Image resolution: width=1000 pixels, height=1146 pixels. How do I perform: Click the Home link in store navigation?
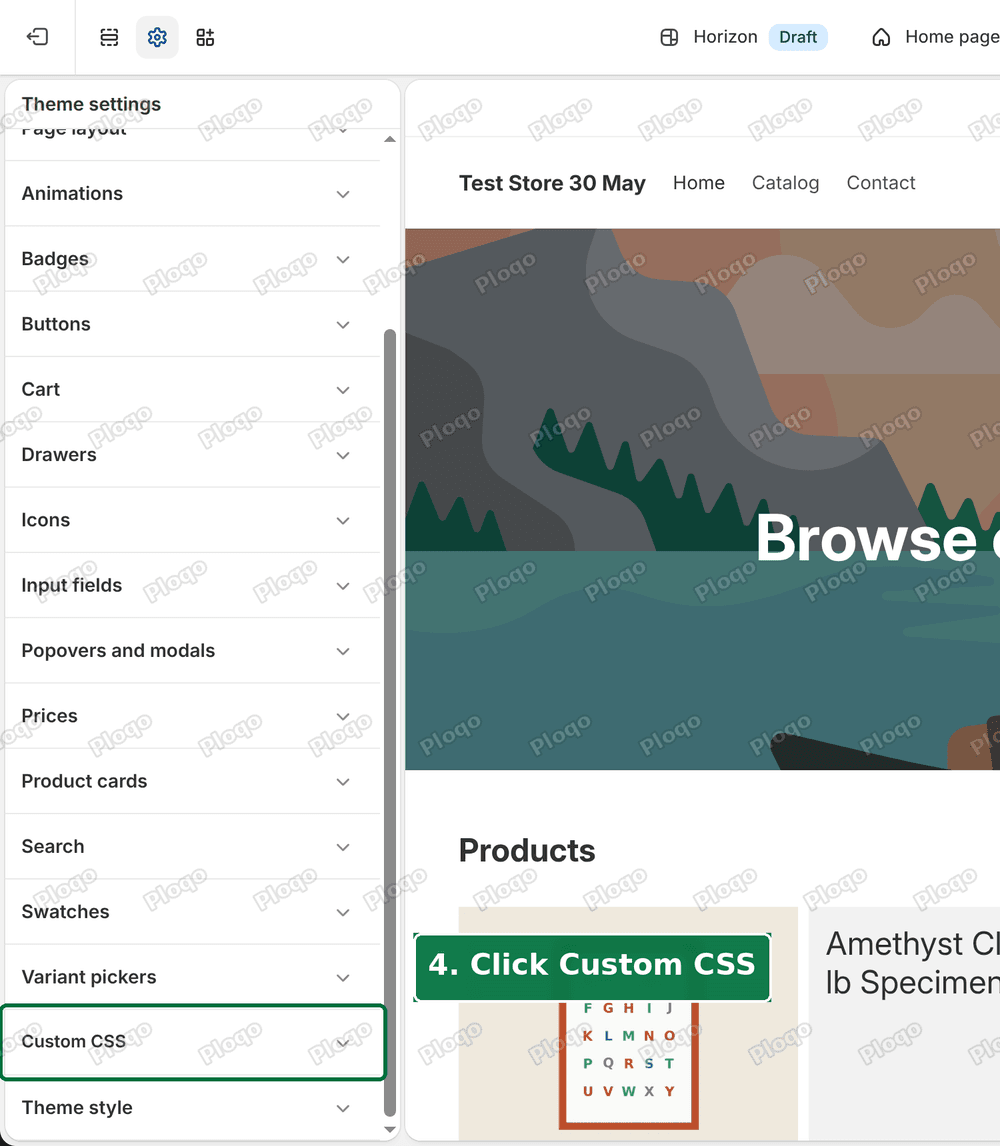coord(699,183)
